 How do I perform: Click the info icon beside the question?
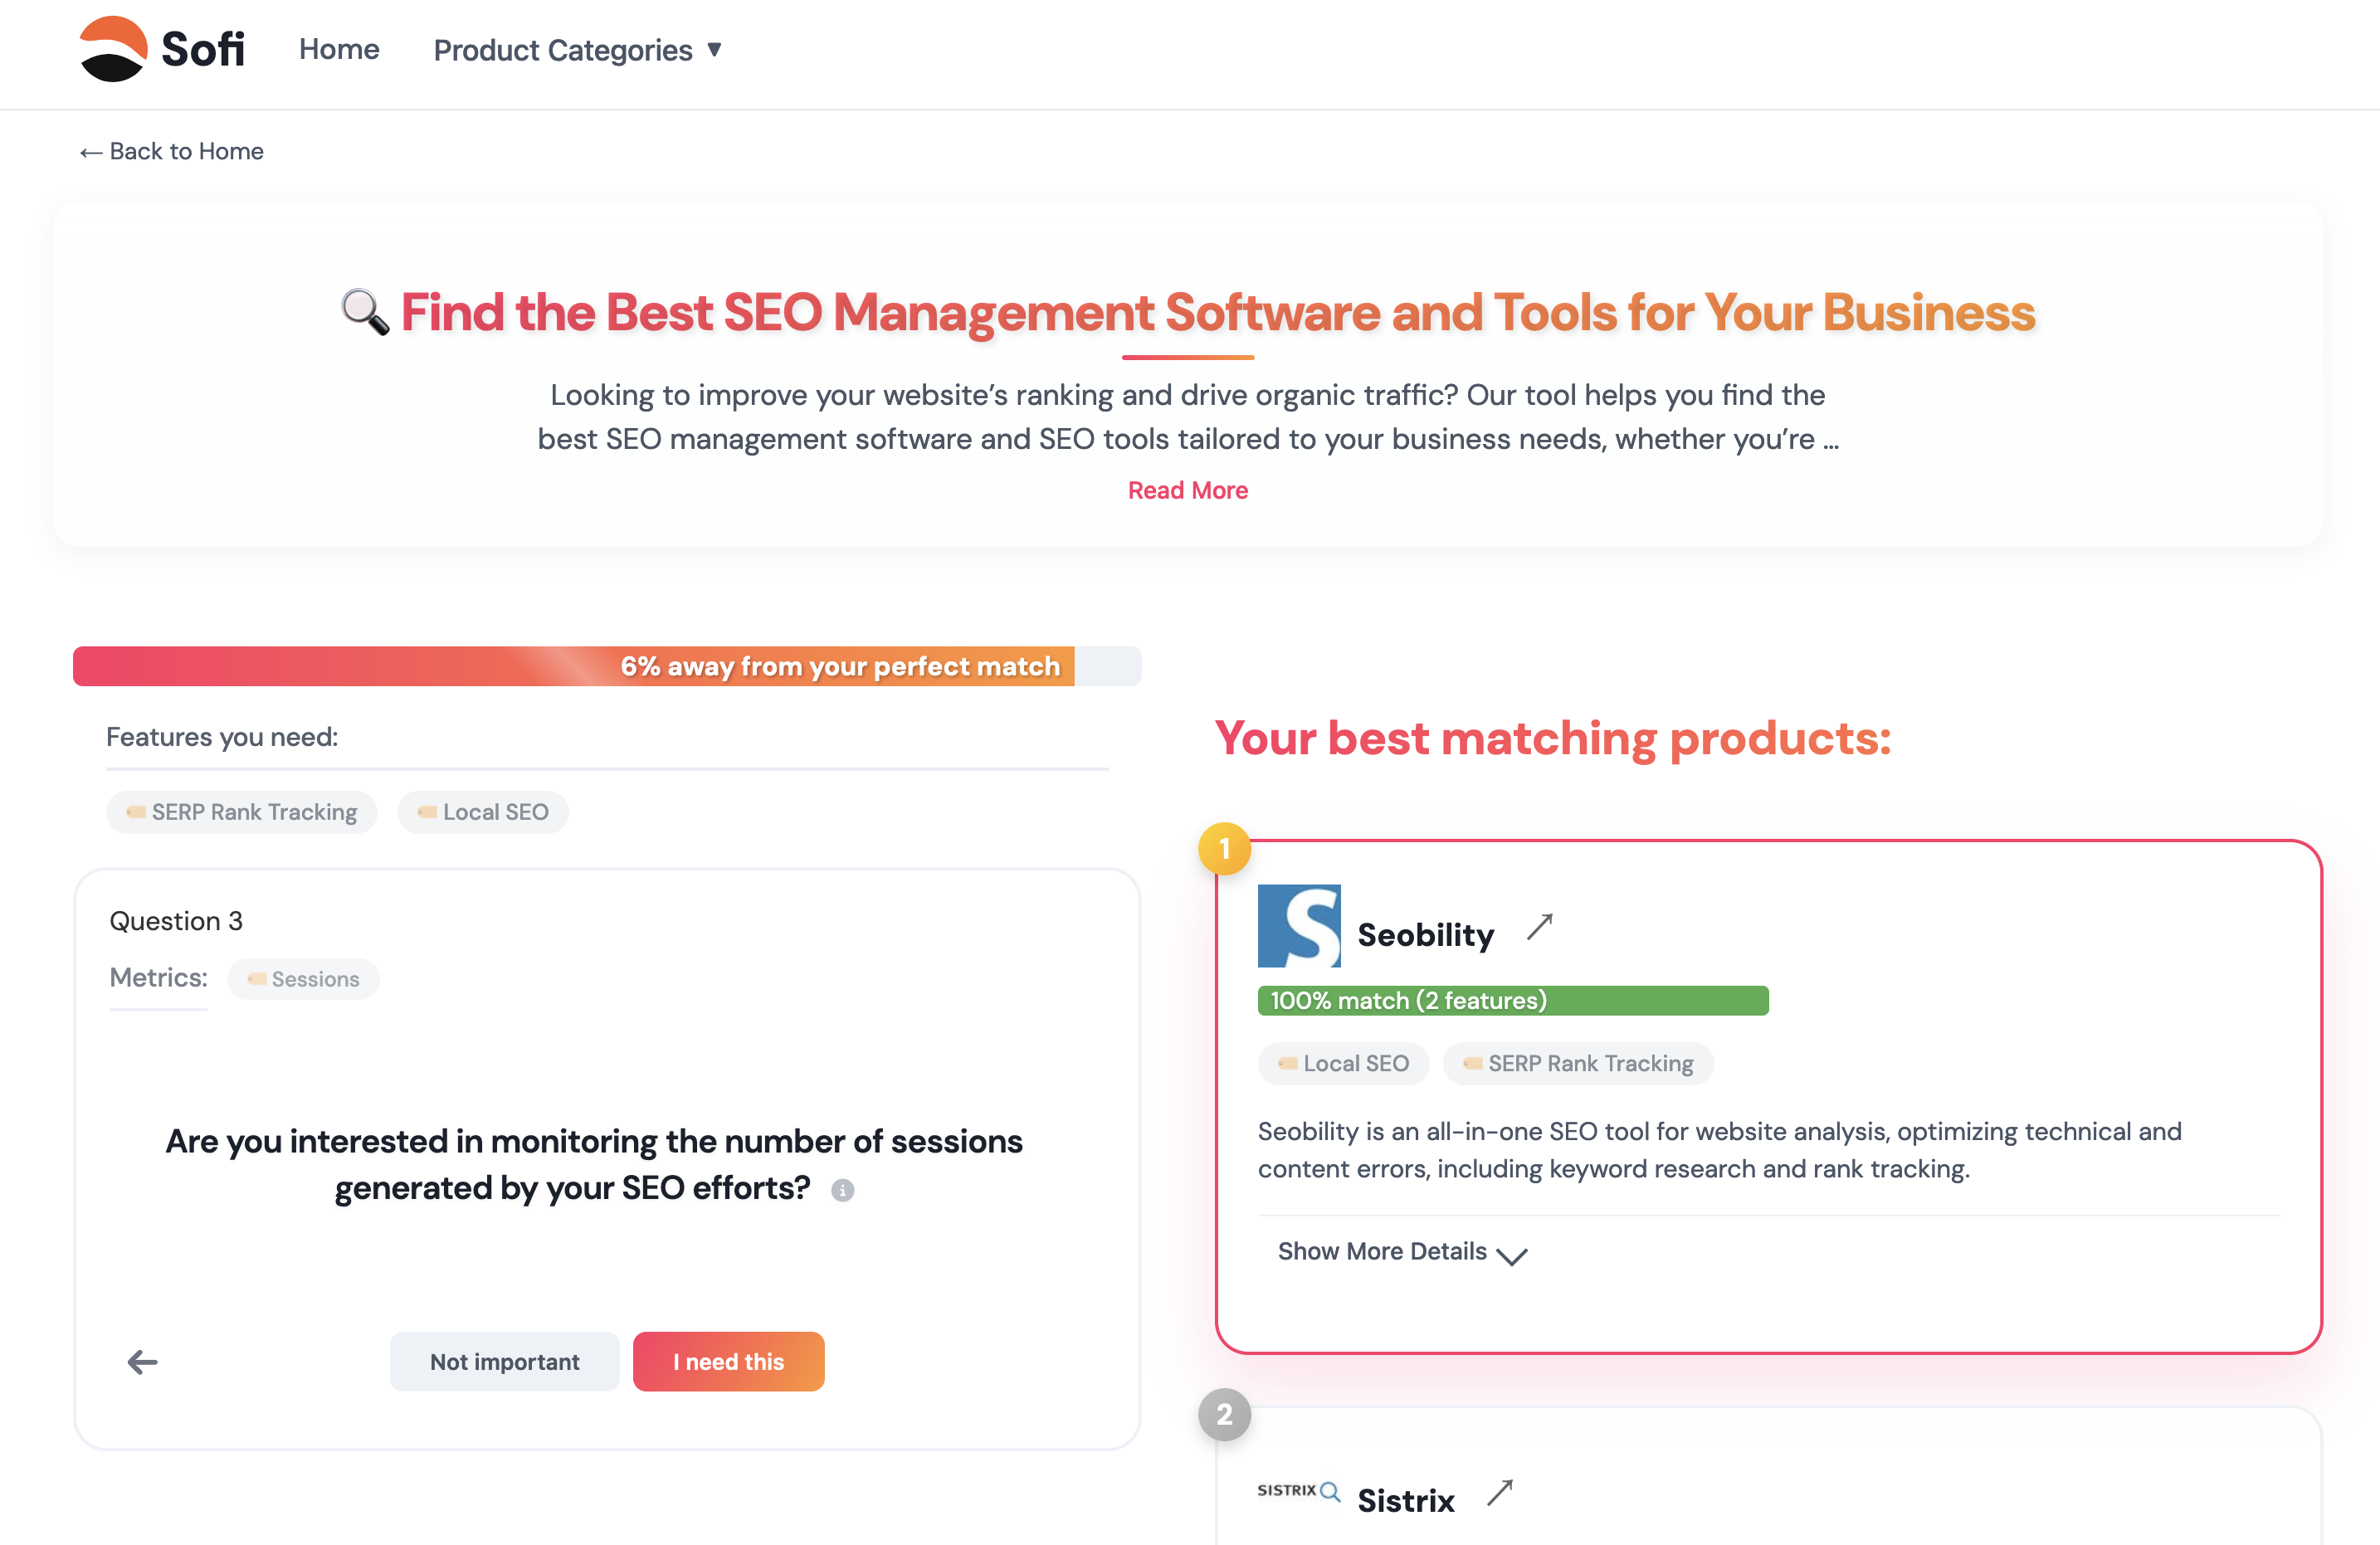coord(842,1190)
